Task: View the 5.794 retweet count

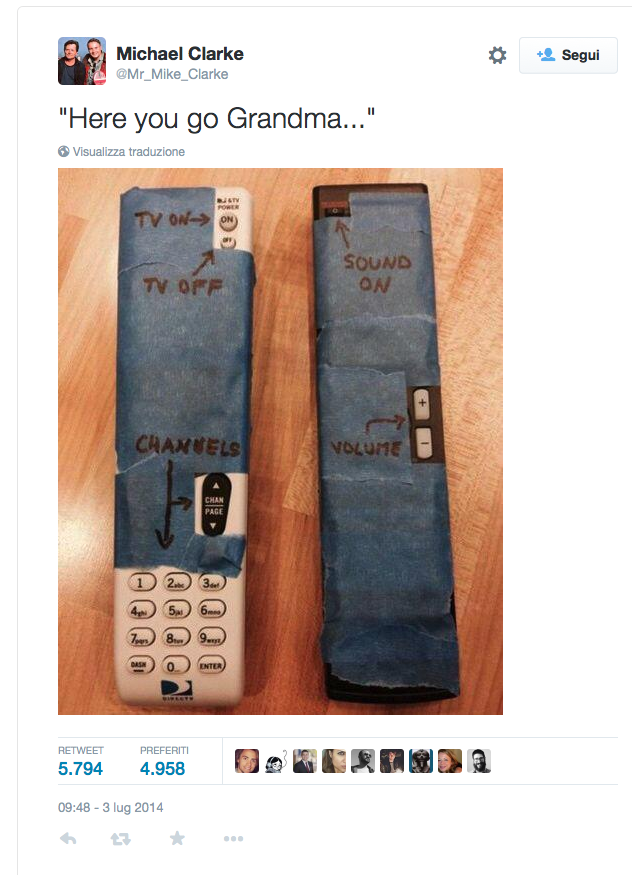Action: [80, 768]
